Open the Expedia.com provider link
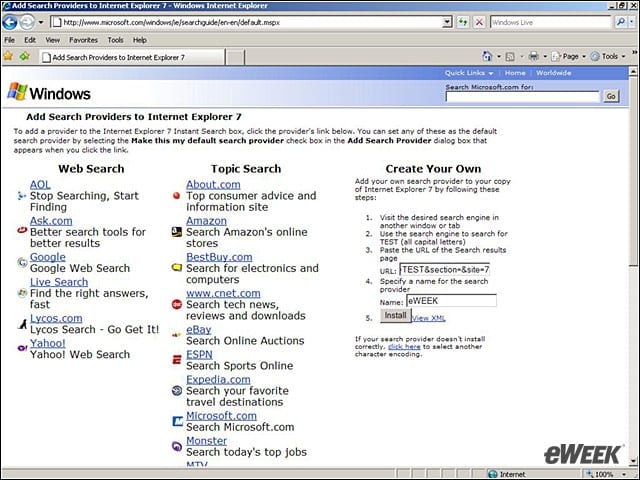Screen dimensions: 640x480 click(x=218, y=380)
